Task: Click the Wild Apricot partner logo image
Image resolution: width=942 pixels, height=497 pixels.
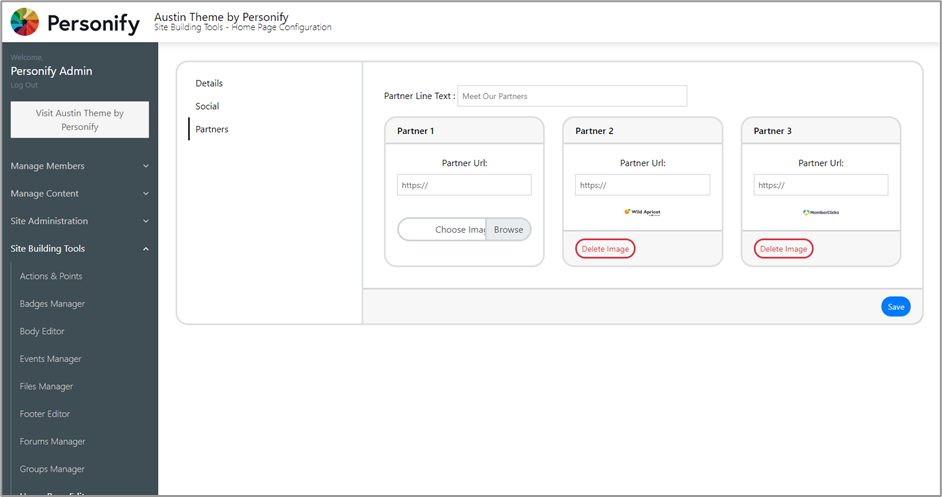Action: [642, 212]
